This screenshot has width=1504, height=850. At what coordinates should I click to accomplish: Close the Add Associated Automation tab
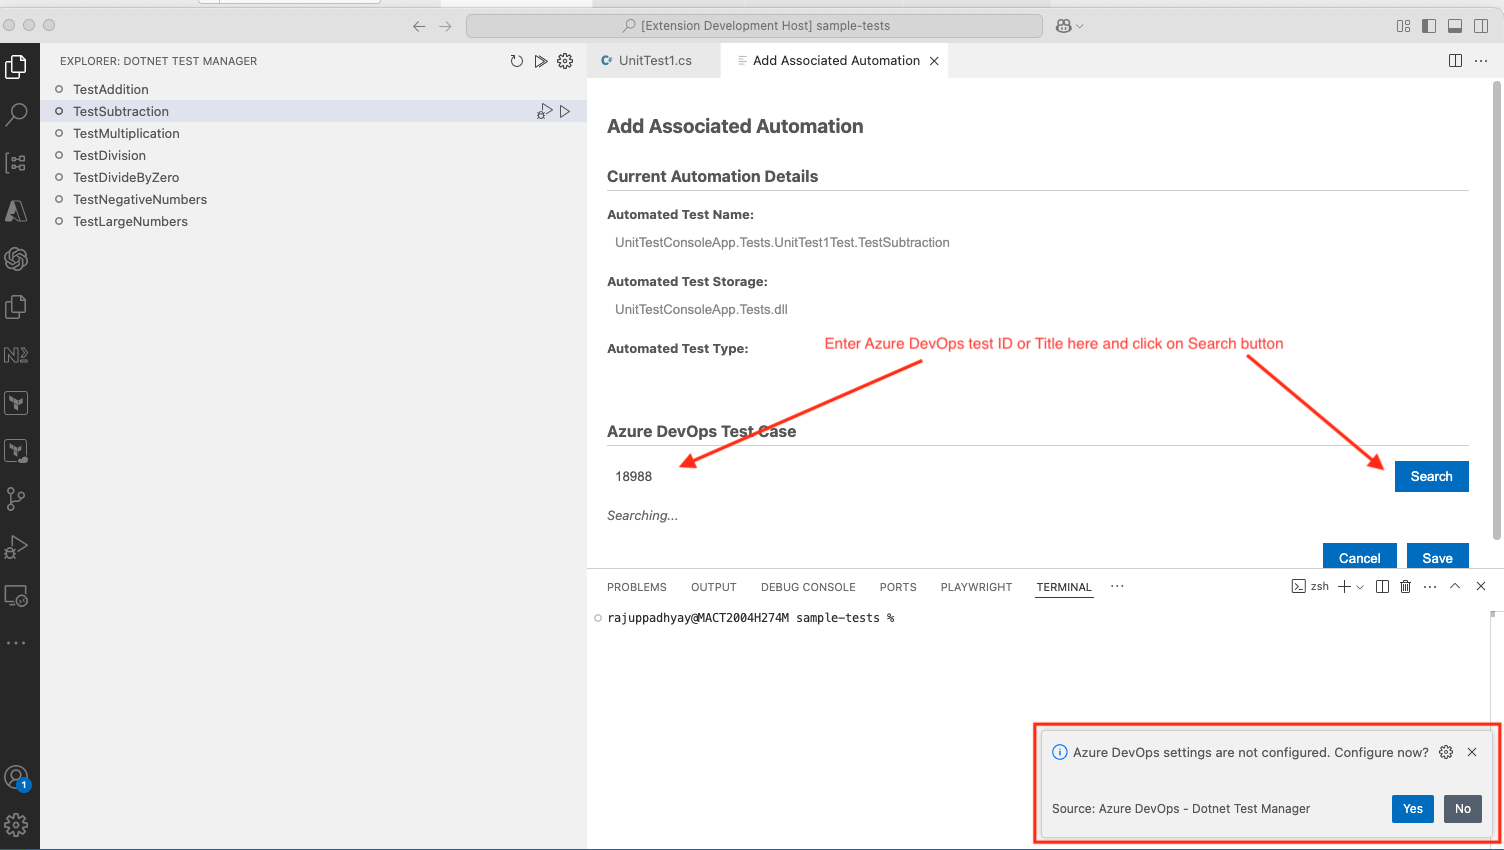point(934,61)
